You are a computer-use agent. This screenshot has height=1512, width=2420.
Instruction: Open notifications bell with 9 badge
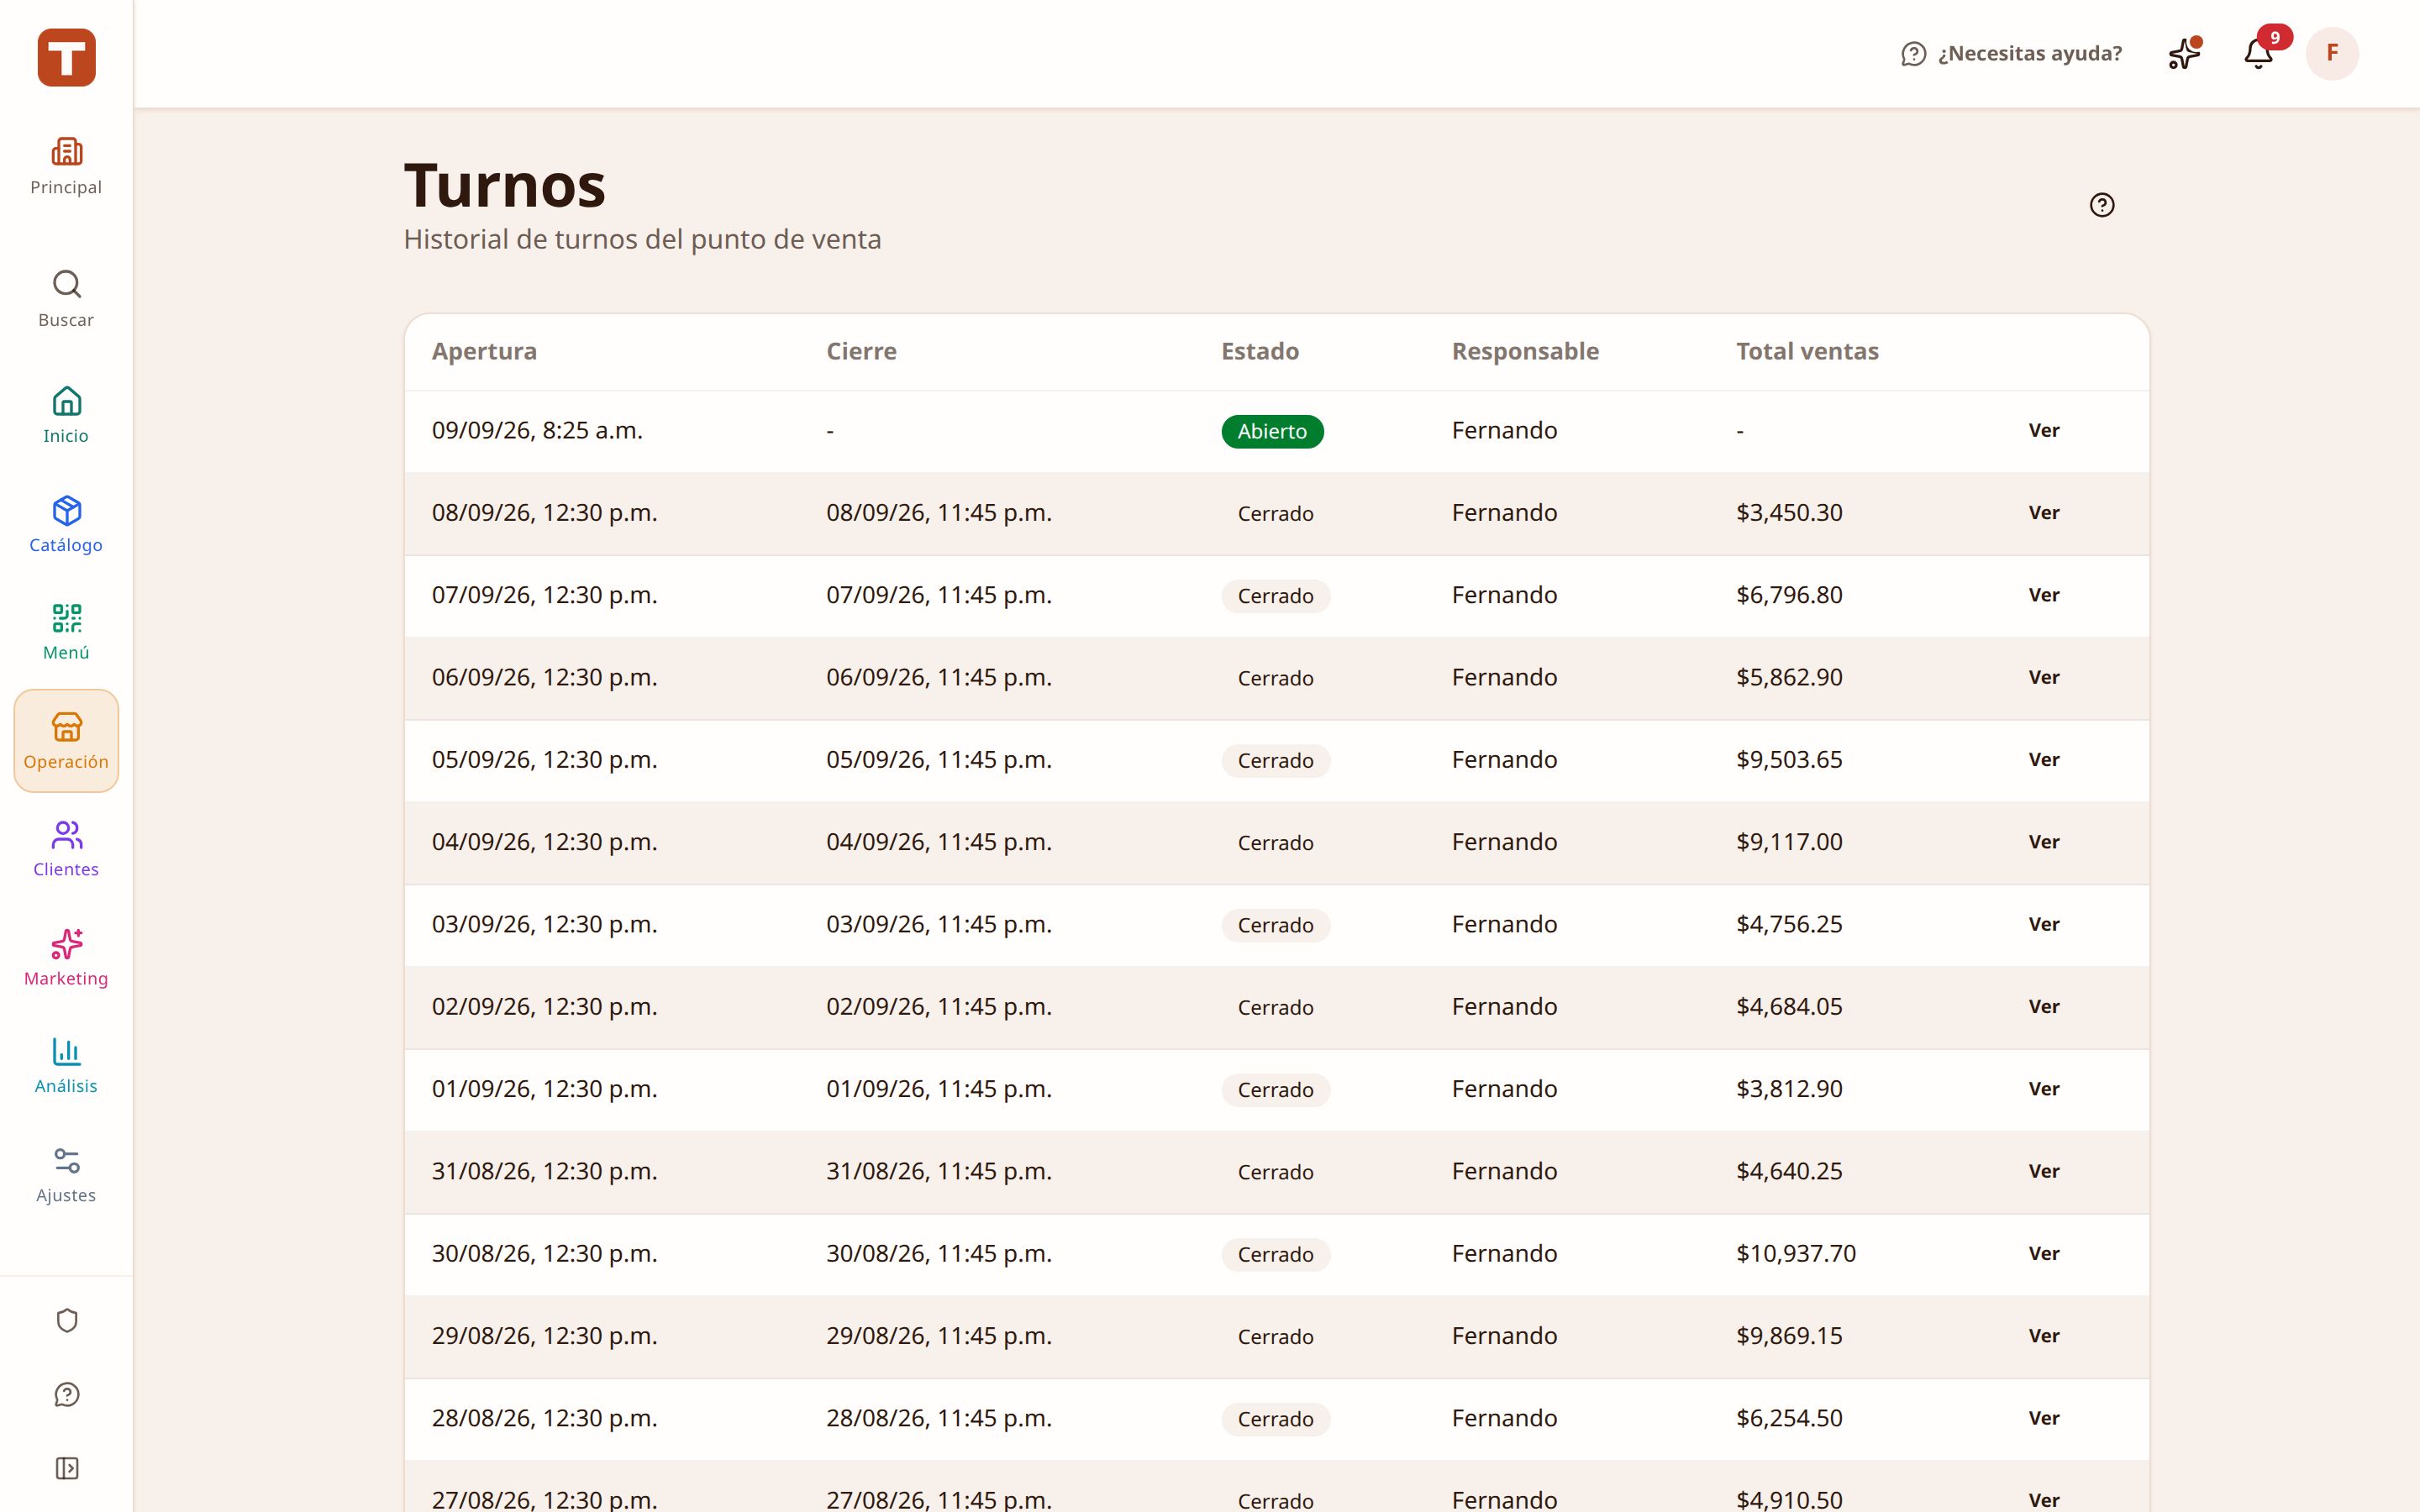[2260, 53]
